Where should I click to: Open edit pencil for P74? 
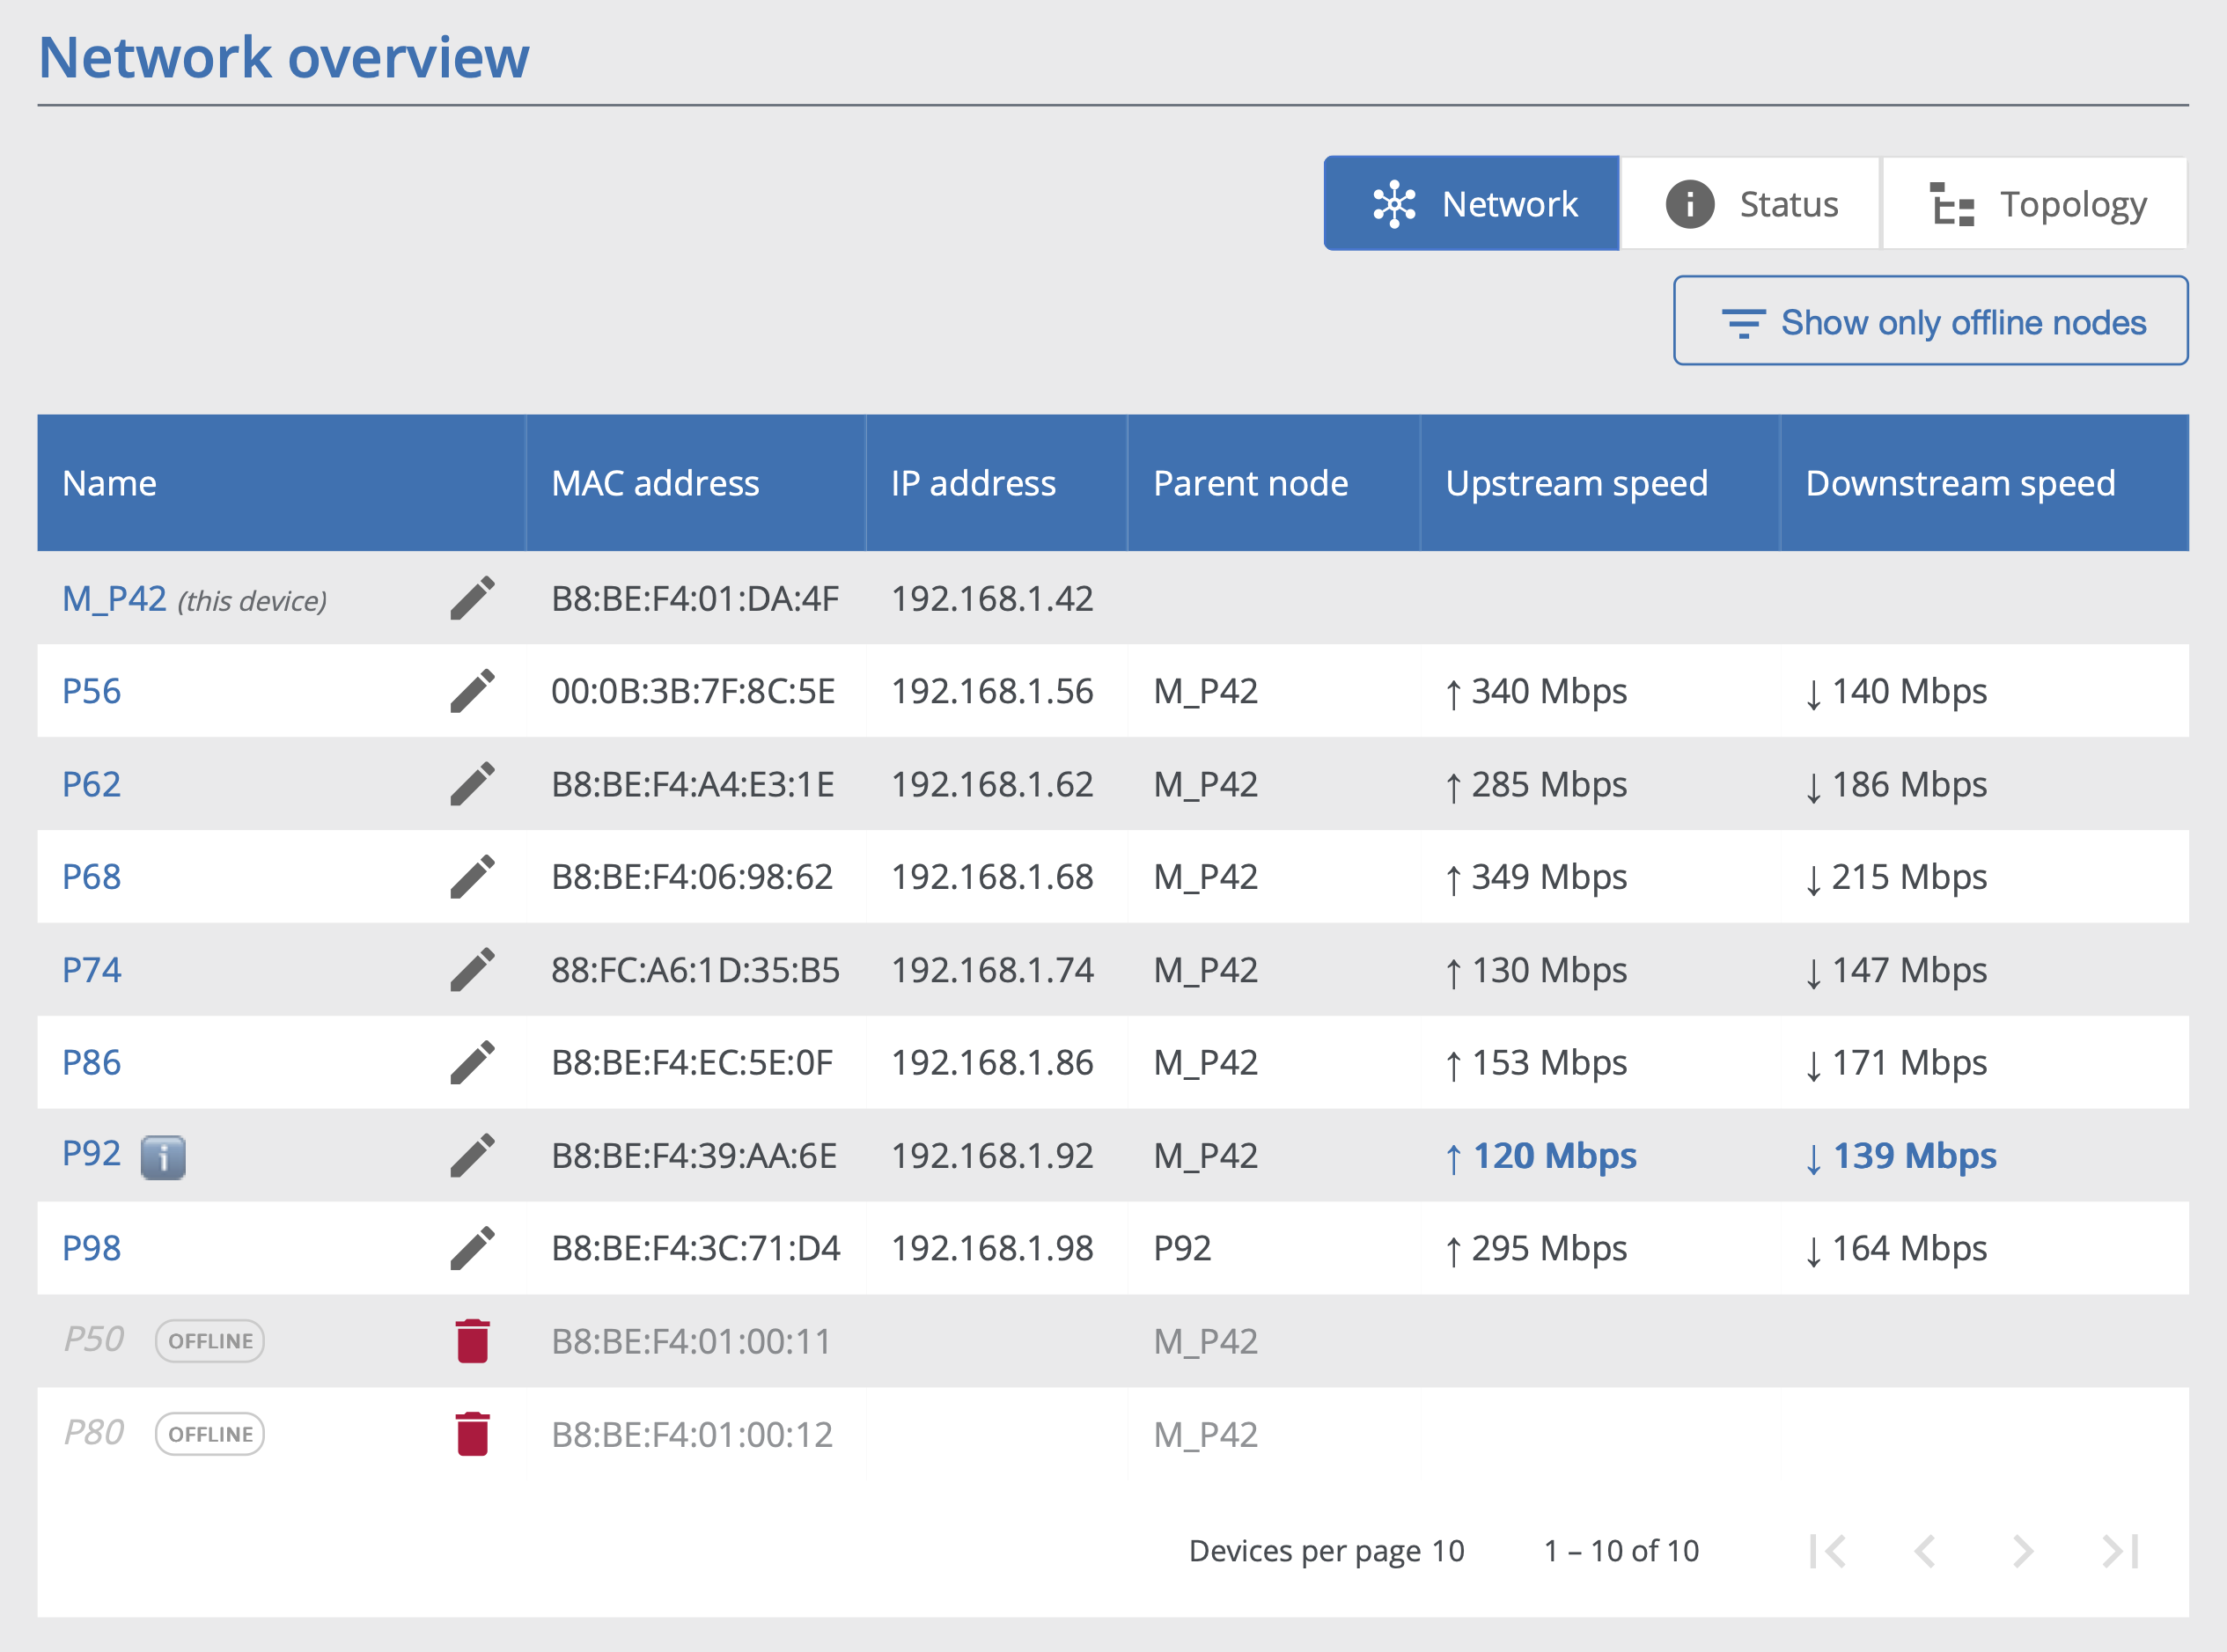coord(472,970)
